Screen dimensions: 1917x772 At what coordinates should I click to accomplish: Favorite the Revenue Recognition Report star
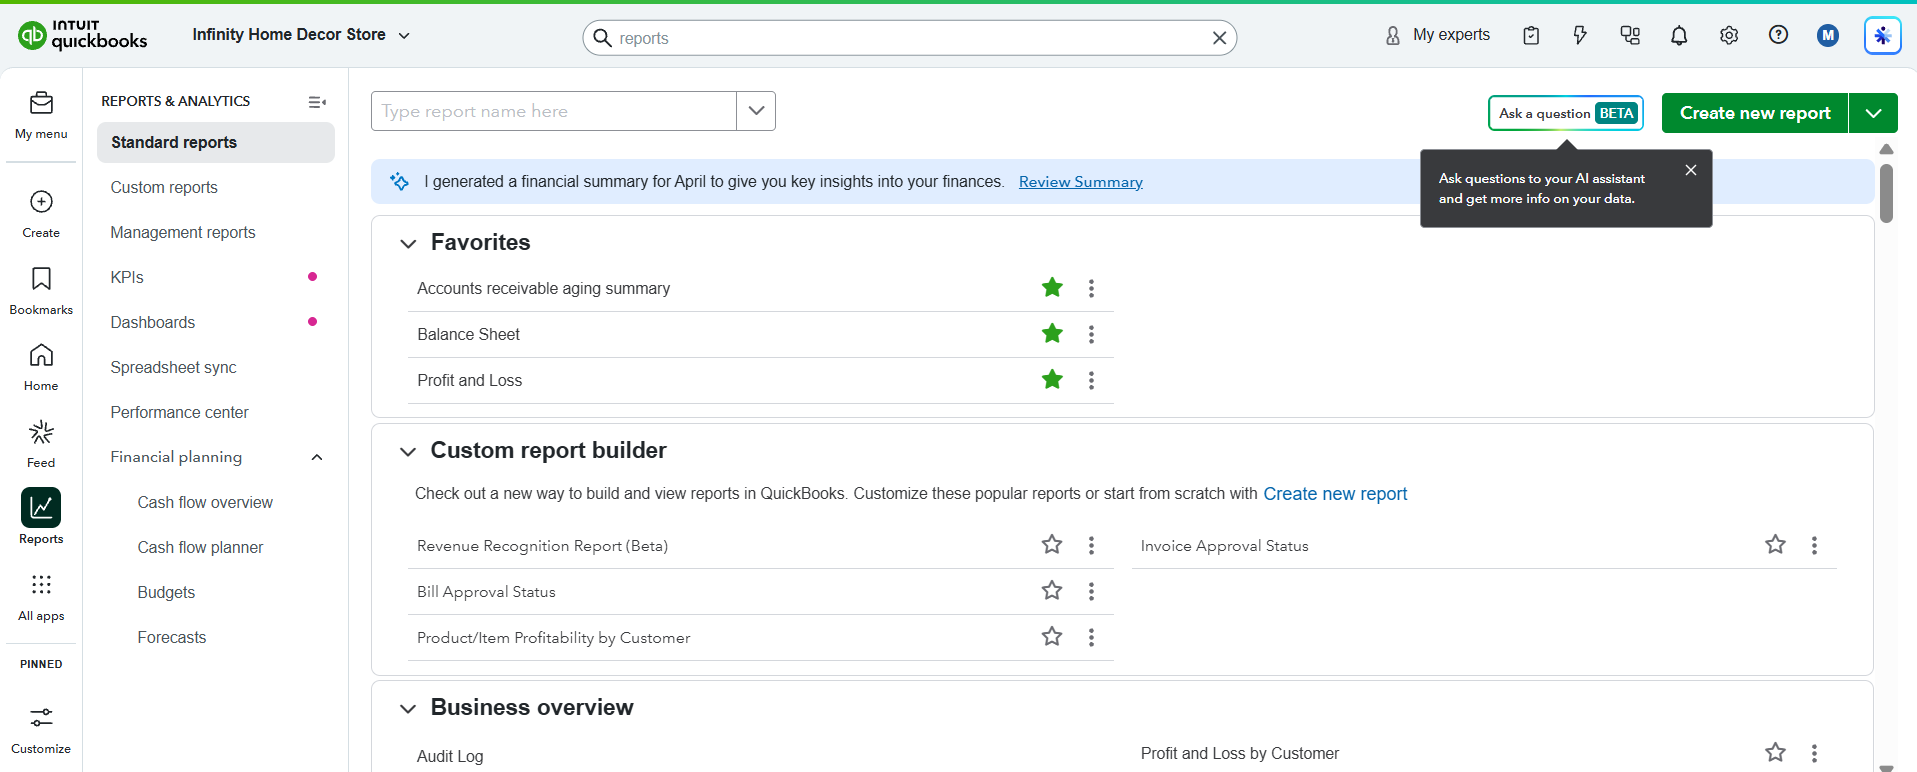click(1052, 544)
